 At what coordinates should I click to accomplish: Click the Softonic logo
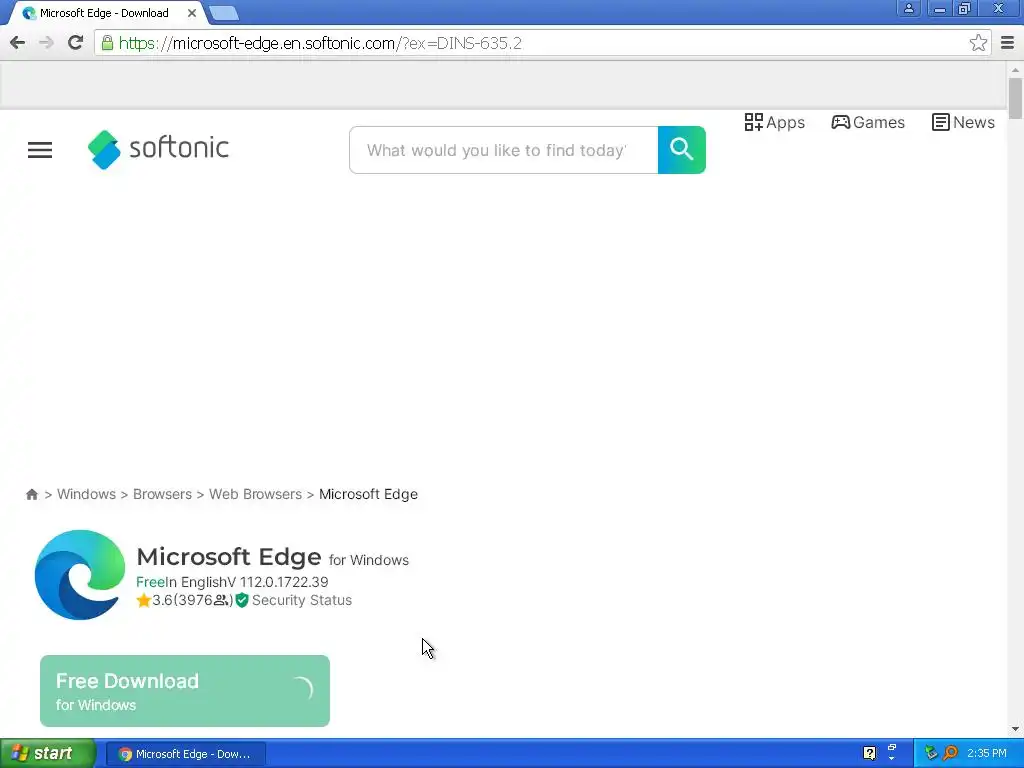(158, 149)
